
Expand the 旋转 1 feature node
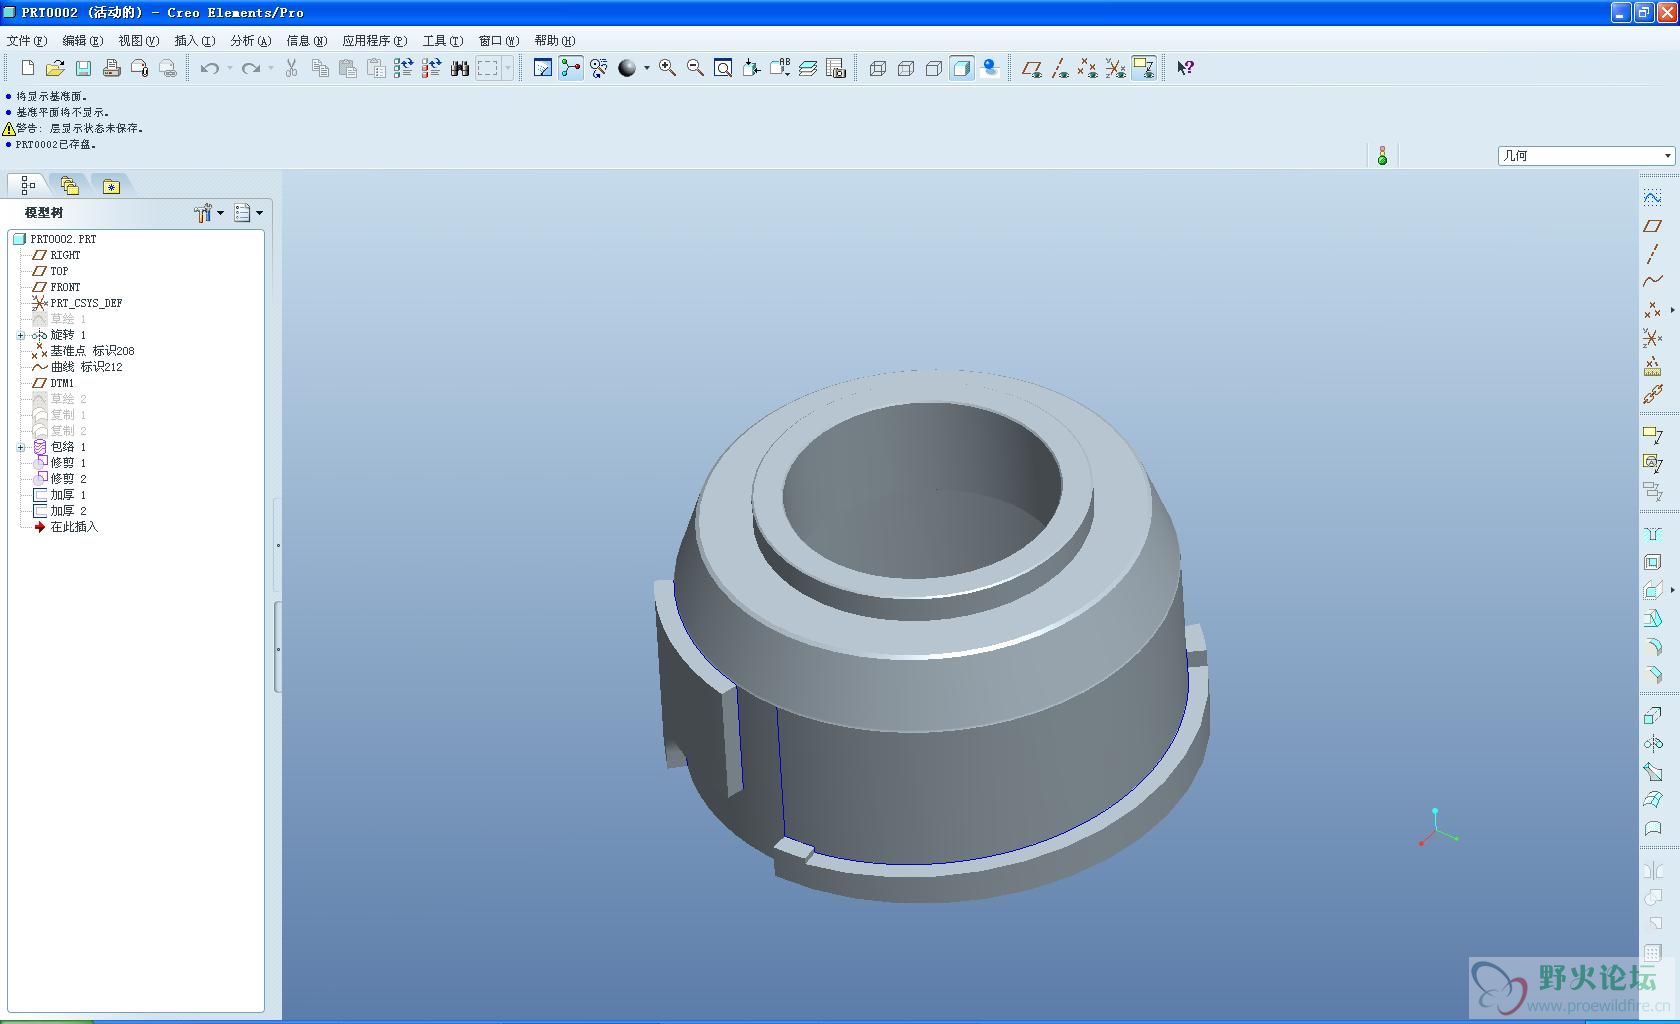click(x=21, y=335)
